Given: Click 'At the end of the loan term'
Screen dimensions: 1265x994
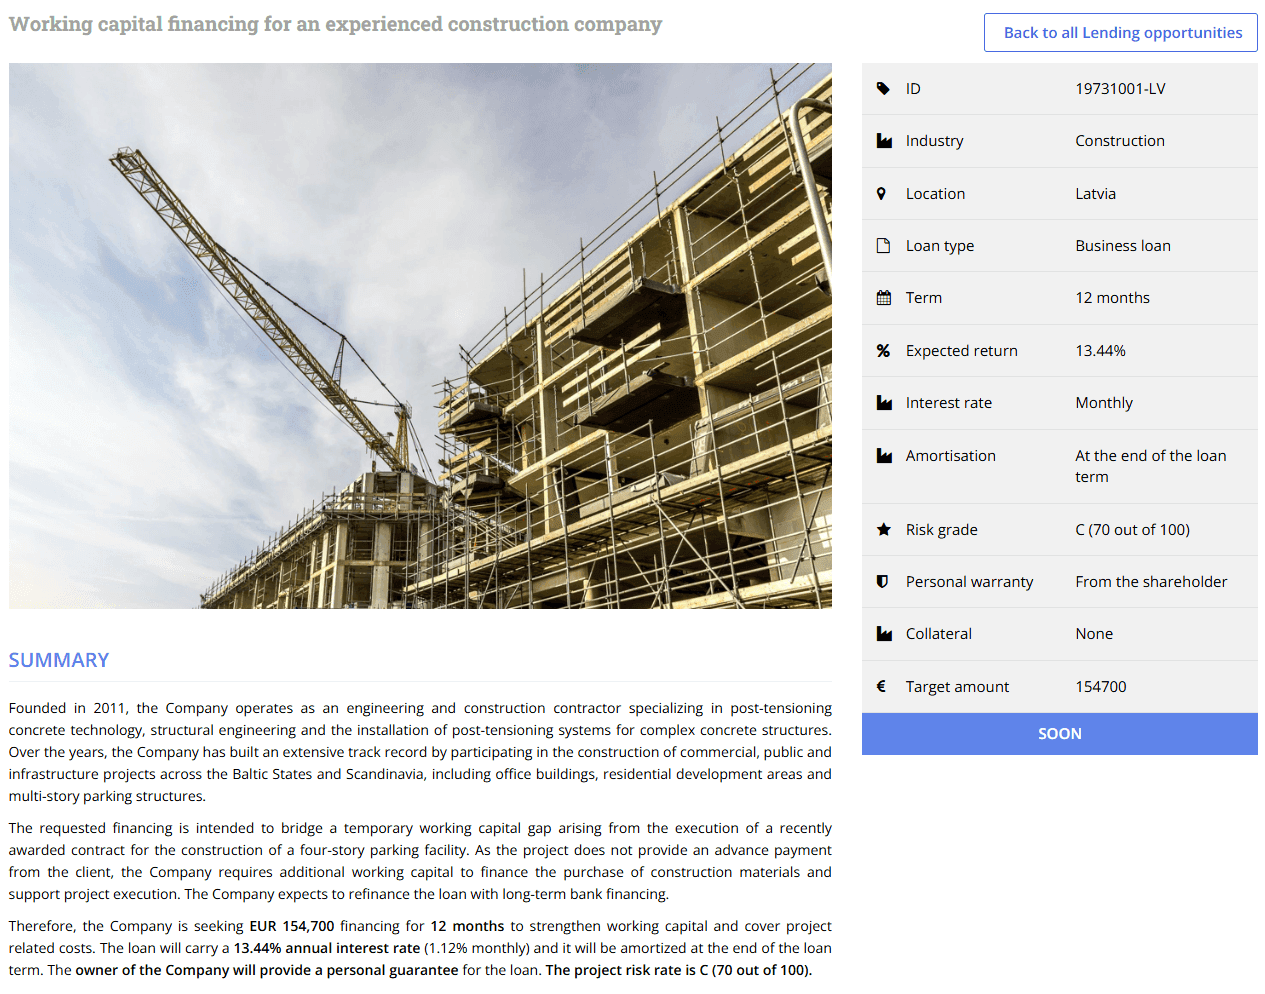Looking at the screenshot, I should click(x=1151, y=466).
